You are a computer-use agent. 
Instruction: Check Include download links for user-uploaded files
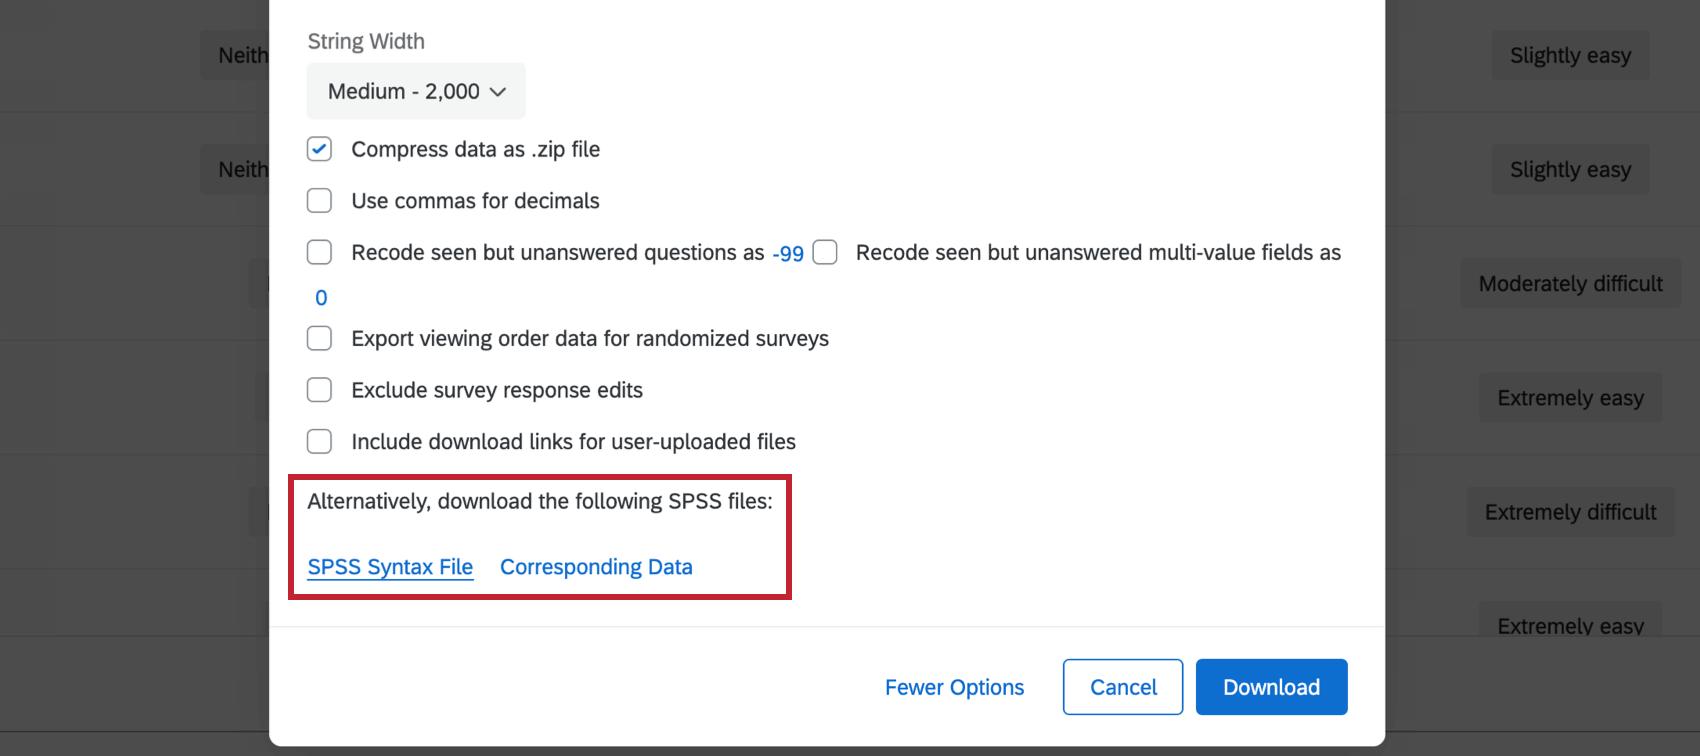tap(319, 441)
